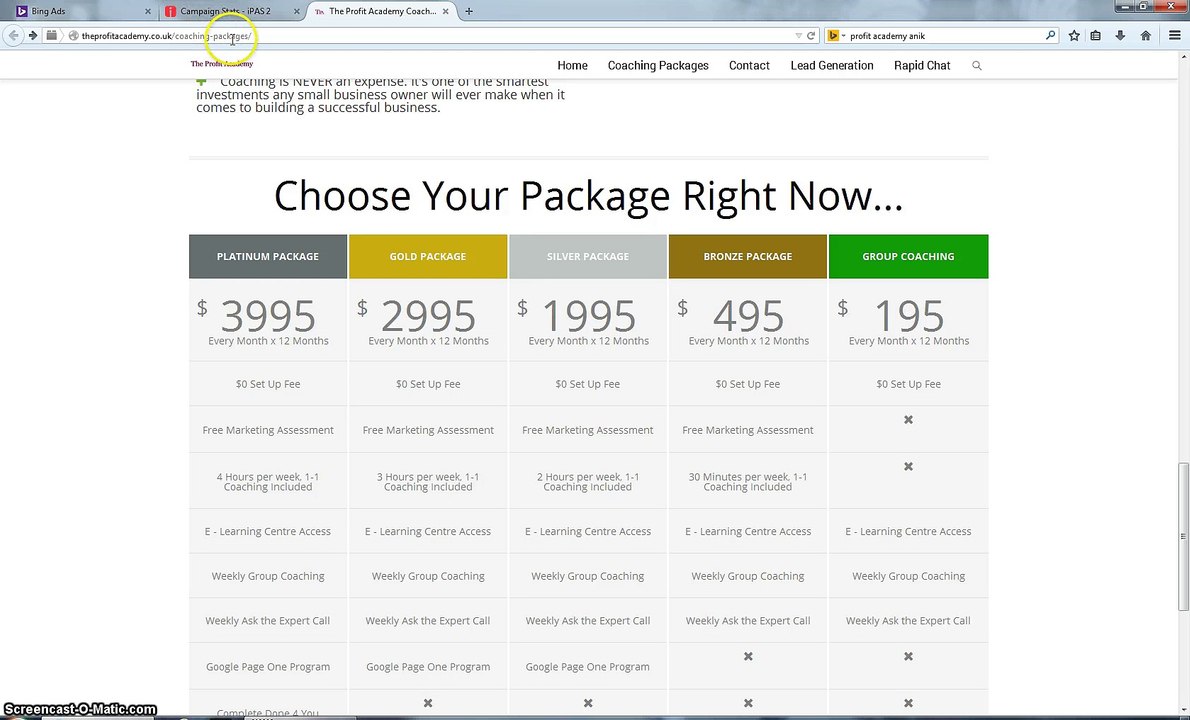The height and width of the screenshot is (720, 1190).
Task: Open the Home nav link
Action: pos(572,65)
